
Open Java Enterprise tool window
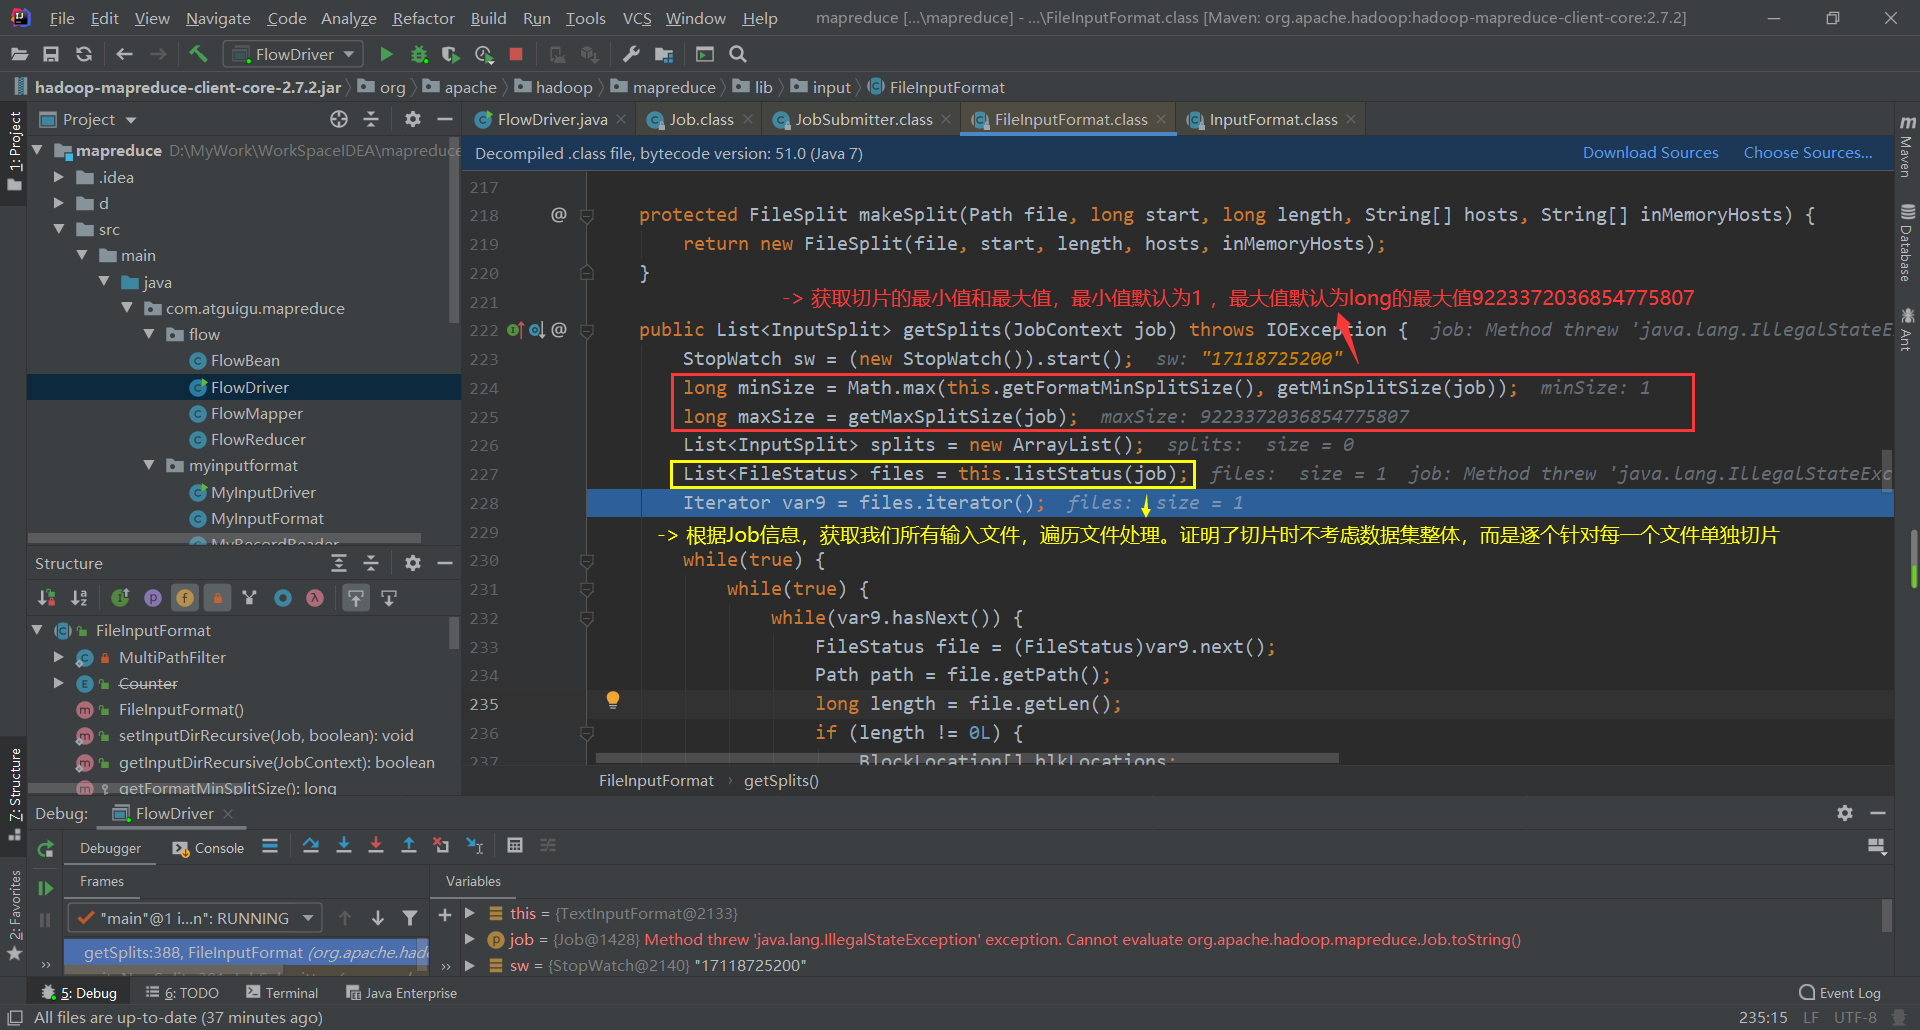(401, 993)
